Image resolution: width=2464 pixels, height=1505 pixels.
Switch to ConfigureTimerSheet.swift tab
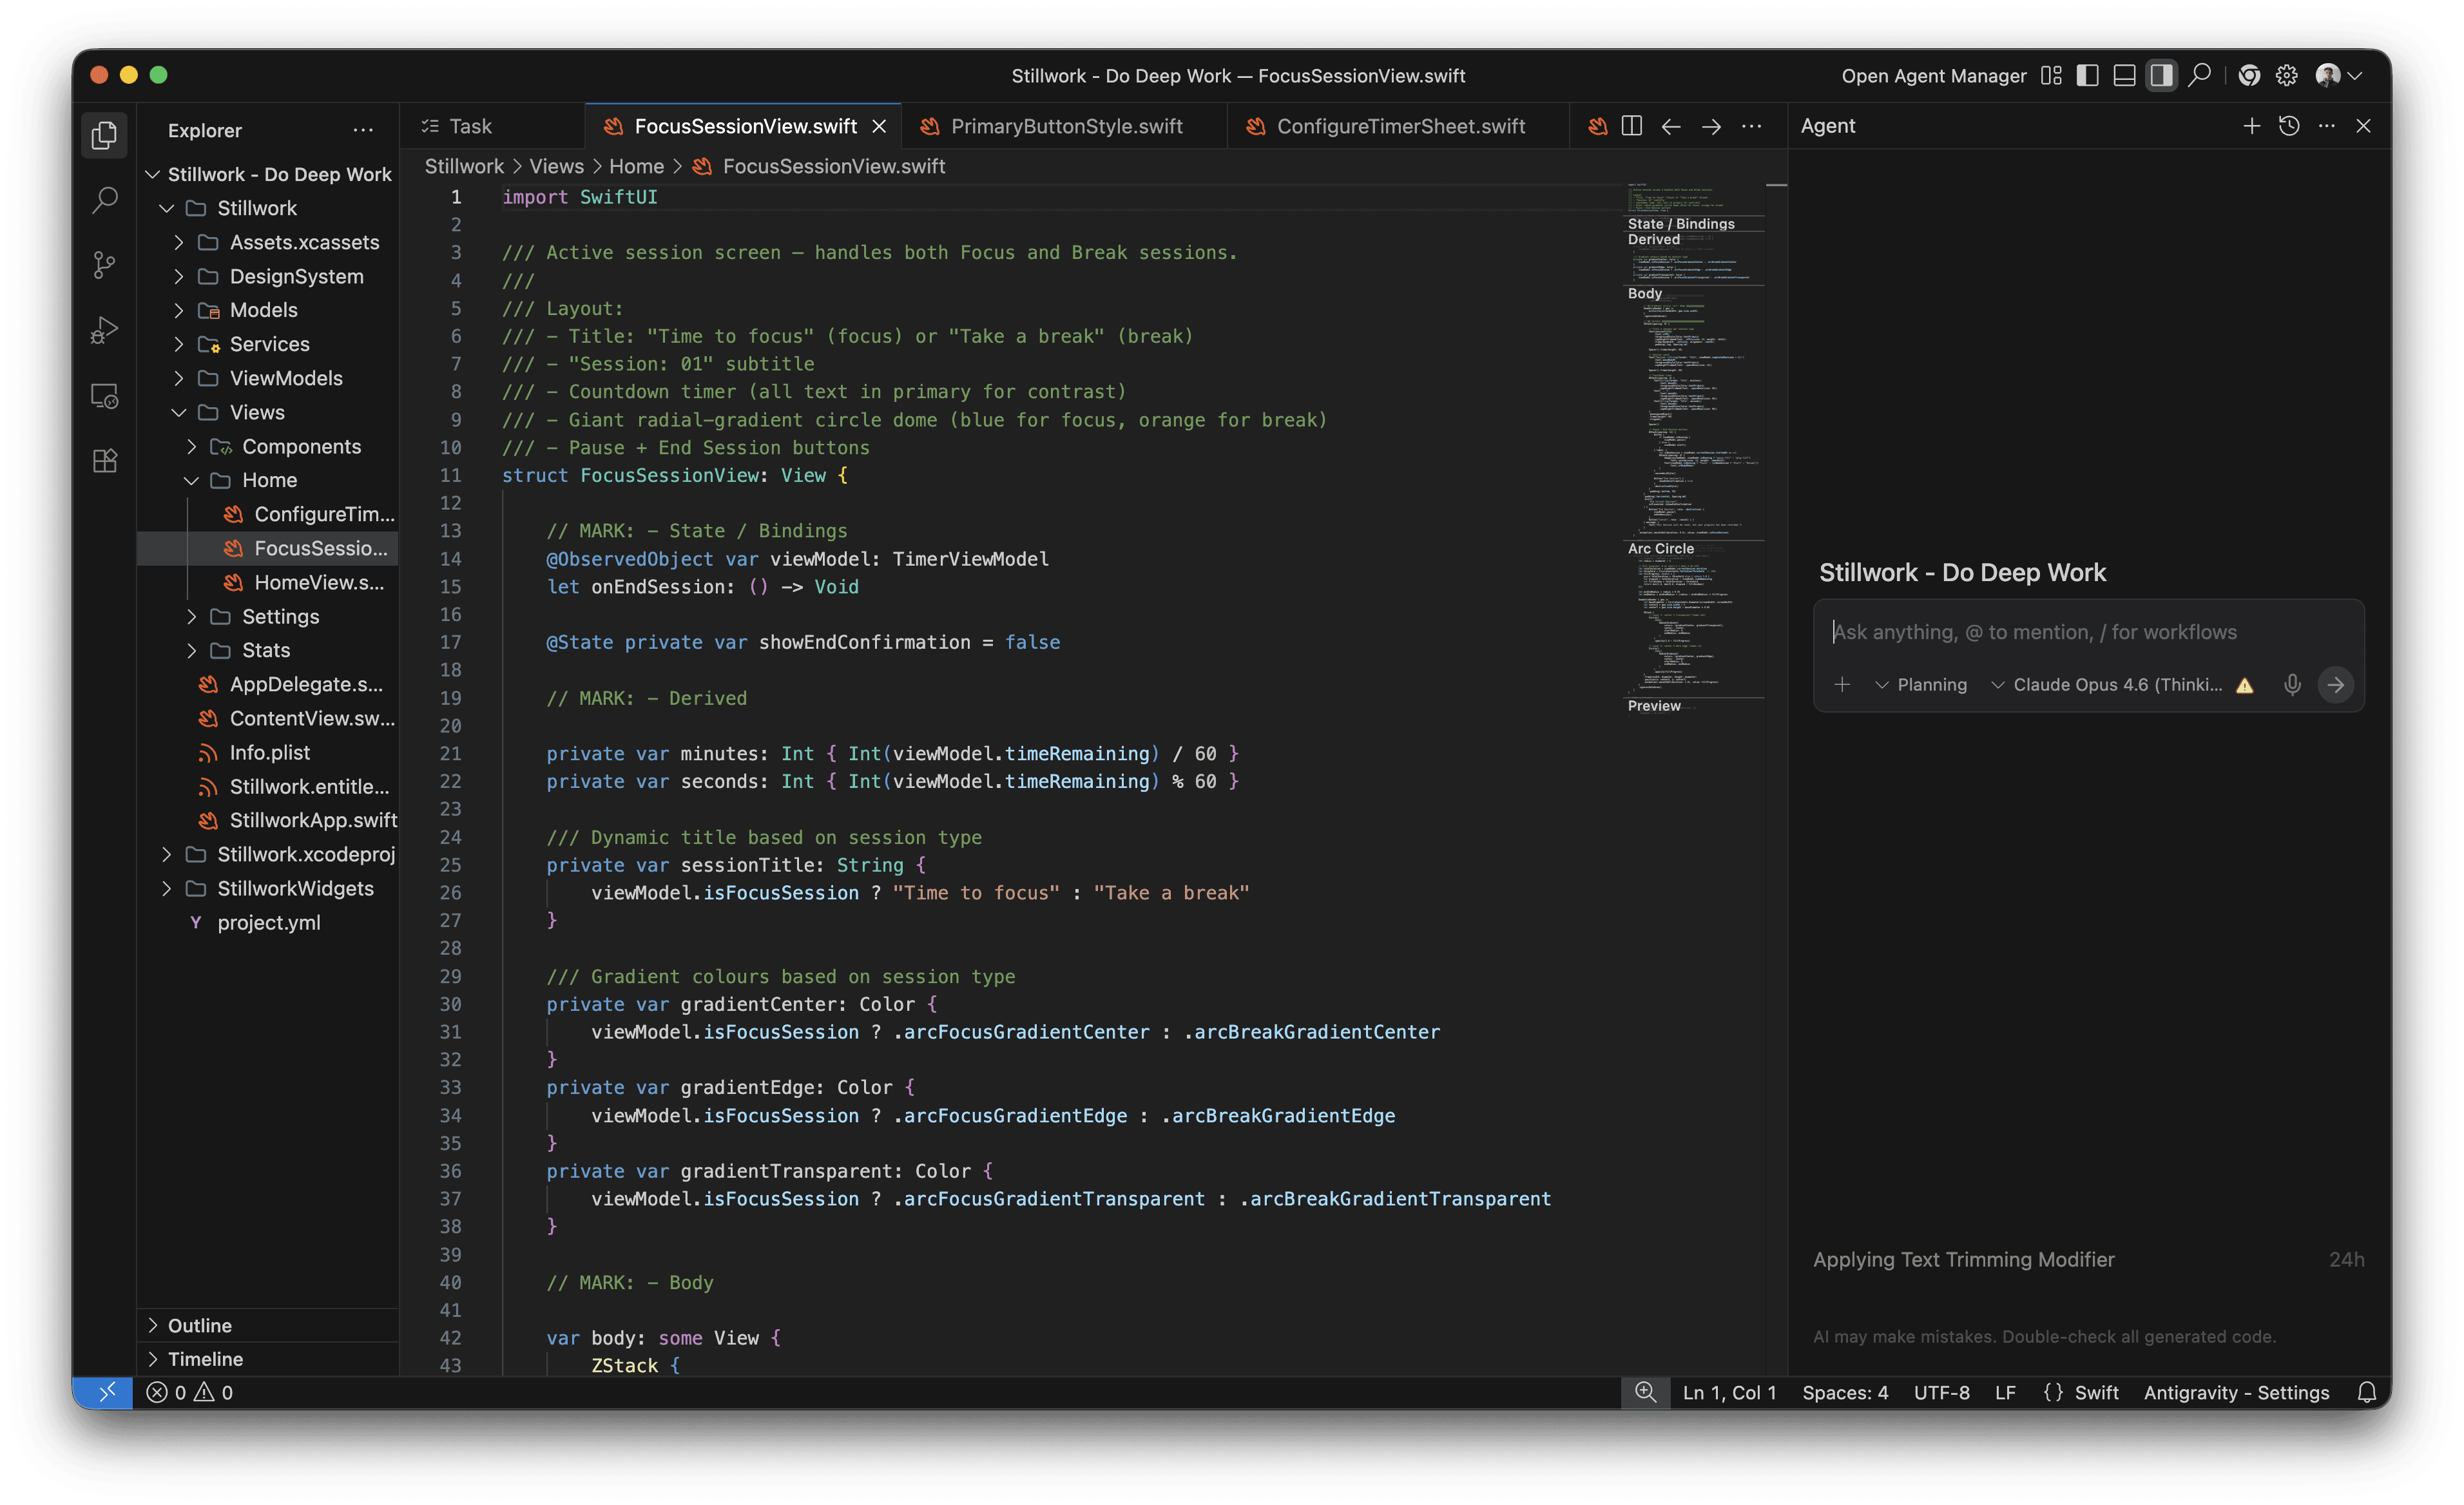(x=1399, y=126)
